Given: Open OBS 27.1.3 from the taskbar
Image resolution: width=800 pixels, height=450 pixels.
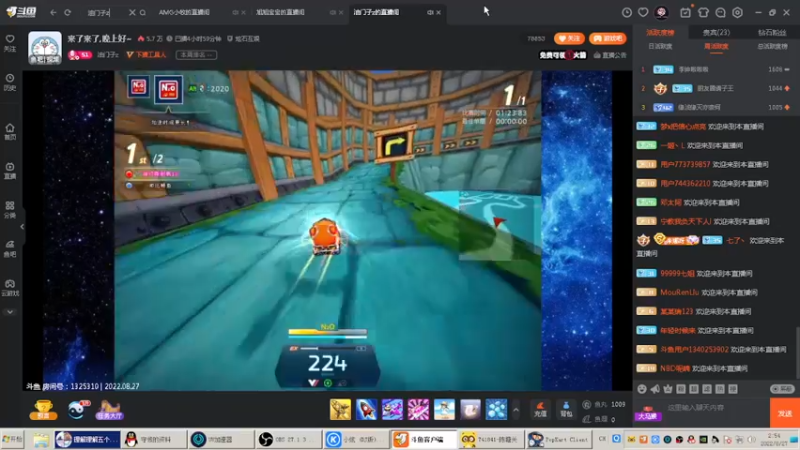Looking at the screenshot, I should 288,439.
